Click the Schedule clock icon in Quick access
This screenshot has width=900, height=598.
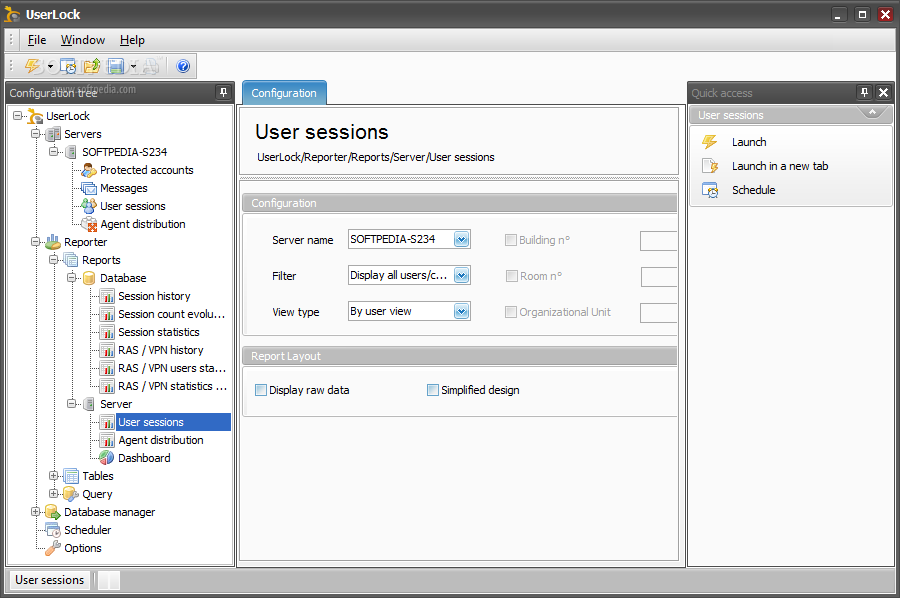click(710, 190)
